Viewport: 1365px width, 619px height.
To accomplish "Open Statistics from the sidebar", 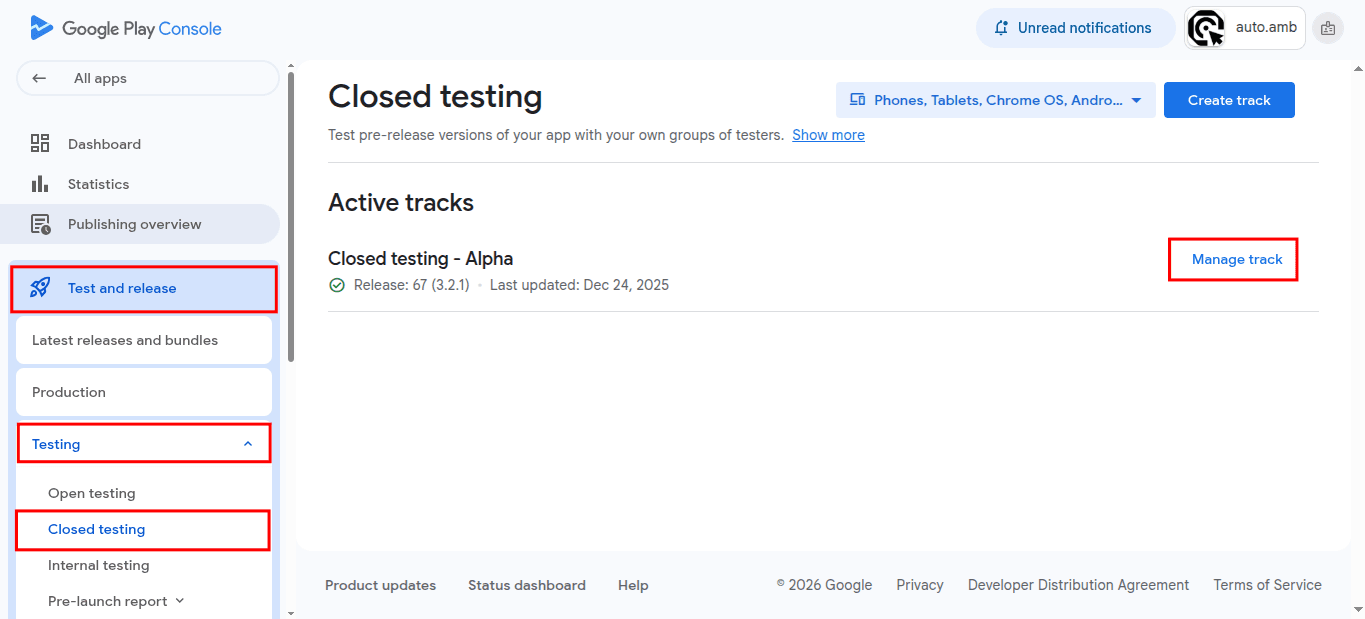I will [98, 184].
